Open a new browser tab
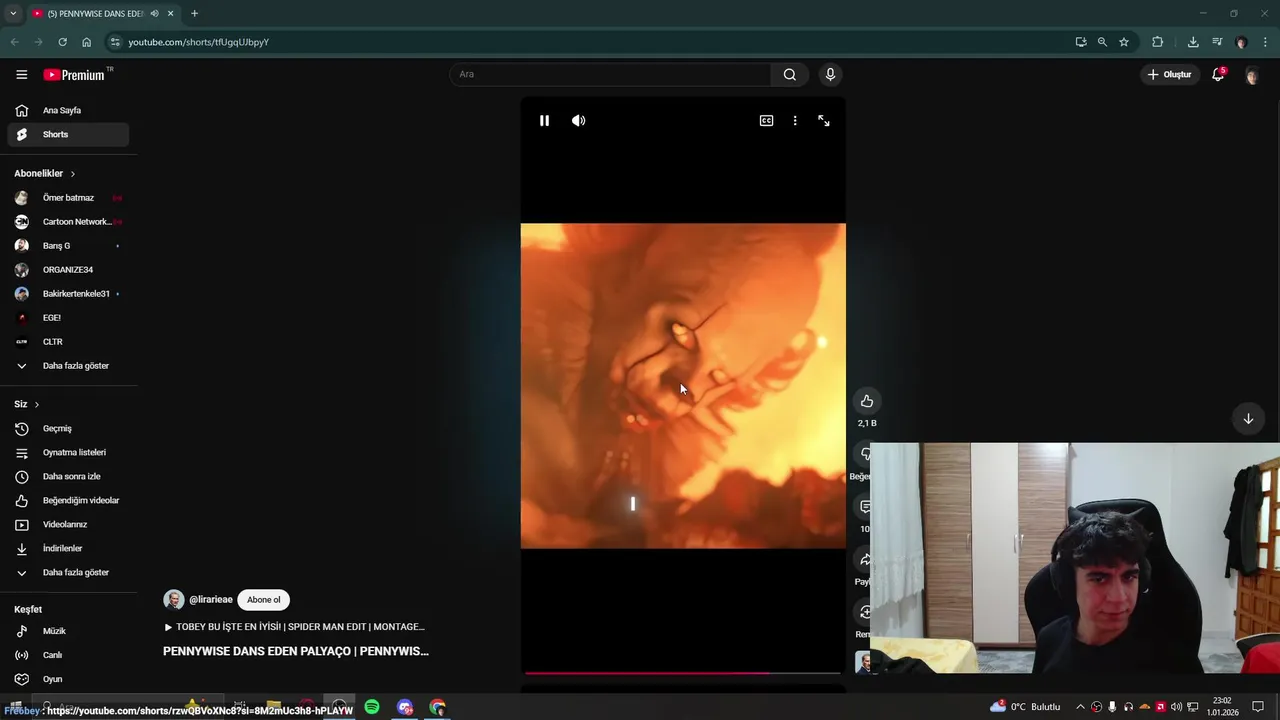 tap(194, 14)
